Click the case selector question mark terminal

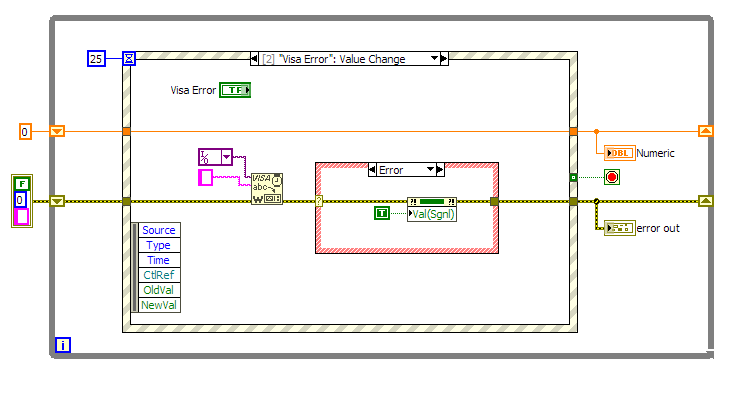tap(319, 201)
